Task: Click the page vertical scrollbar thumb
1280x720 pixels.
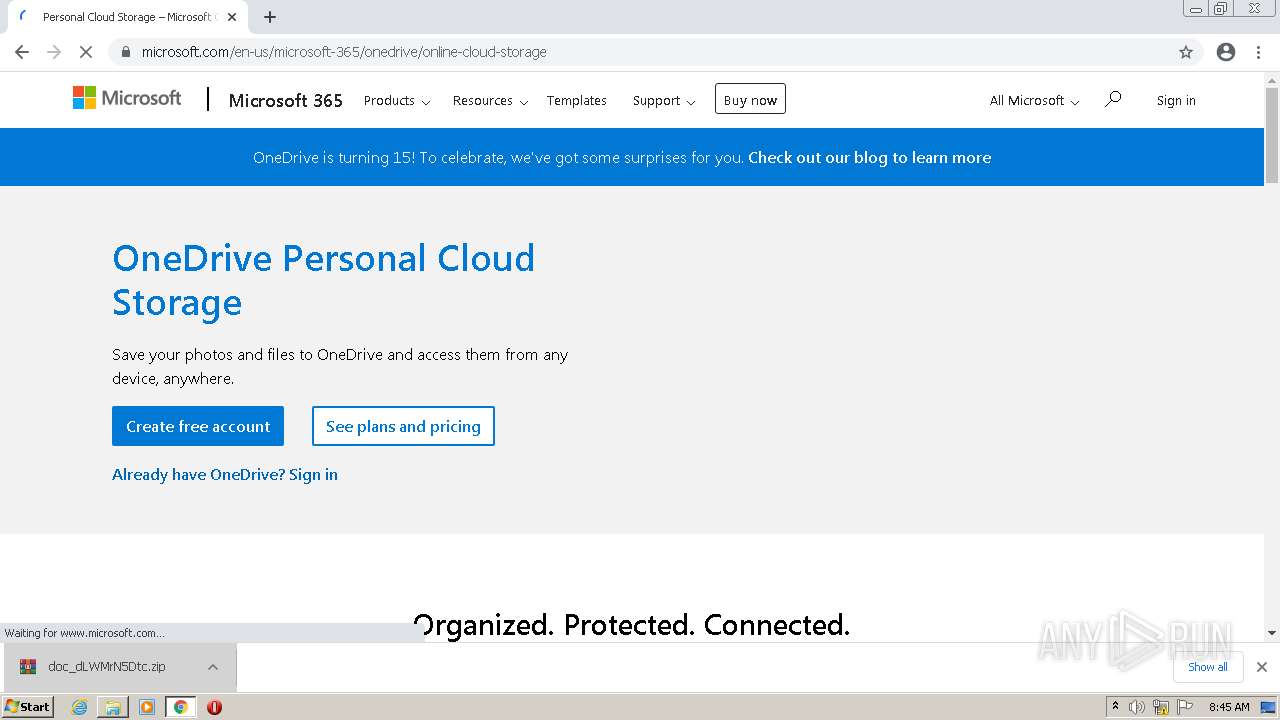Action: coord(1272,135)
